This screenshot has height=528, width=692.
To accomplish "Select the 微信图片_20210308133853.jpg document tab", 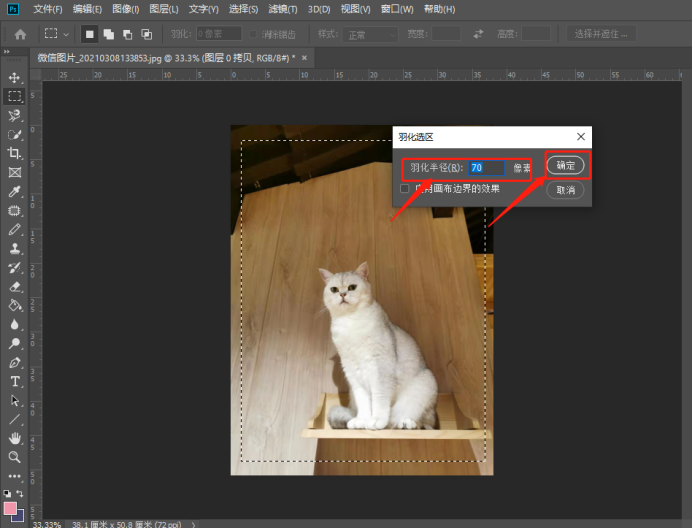I will pos(166,58).
